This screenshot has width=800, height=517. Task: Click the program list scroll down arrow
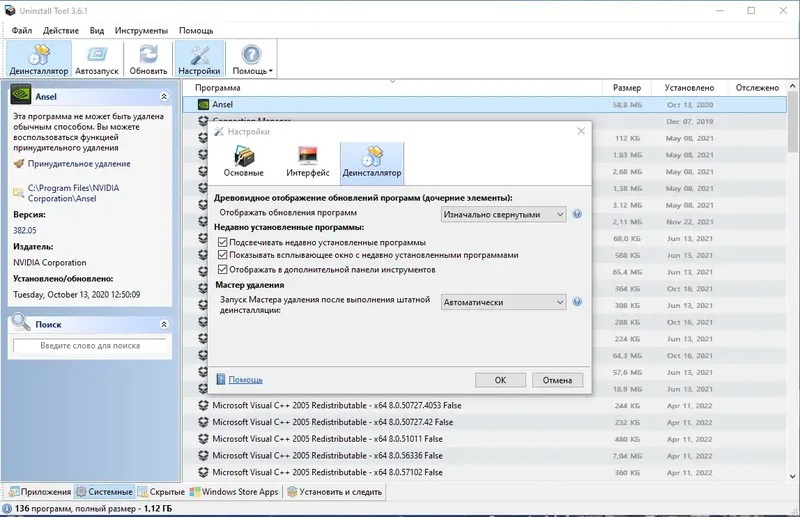pos(792,477)
